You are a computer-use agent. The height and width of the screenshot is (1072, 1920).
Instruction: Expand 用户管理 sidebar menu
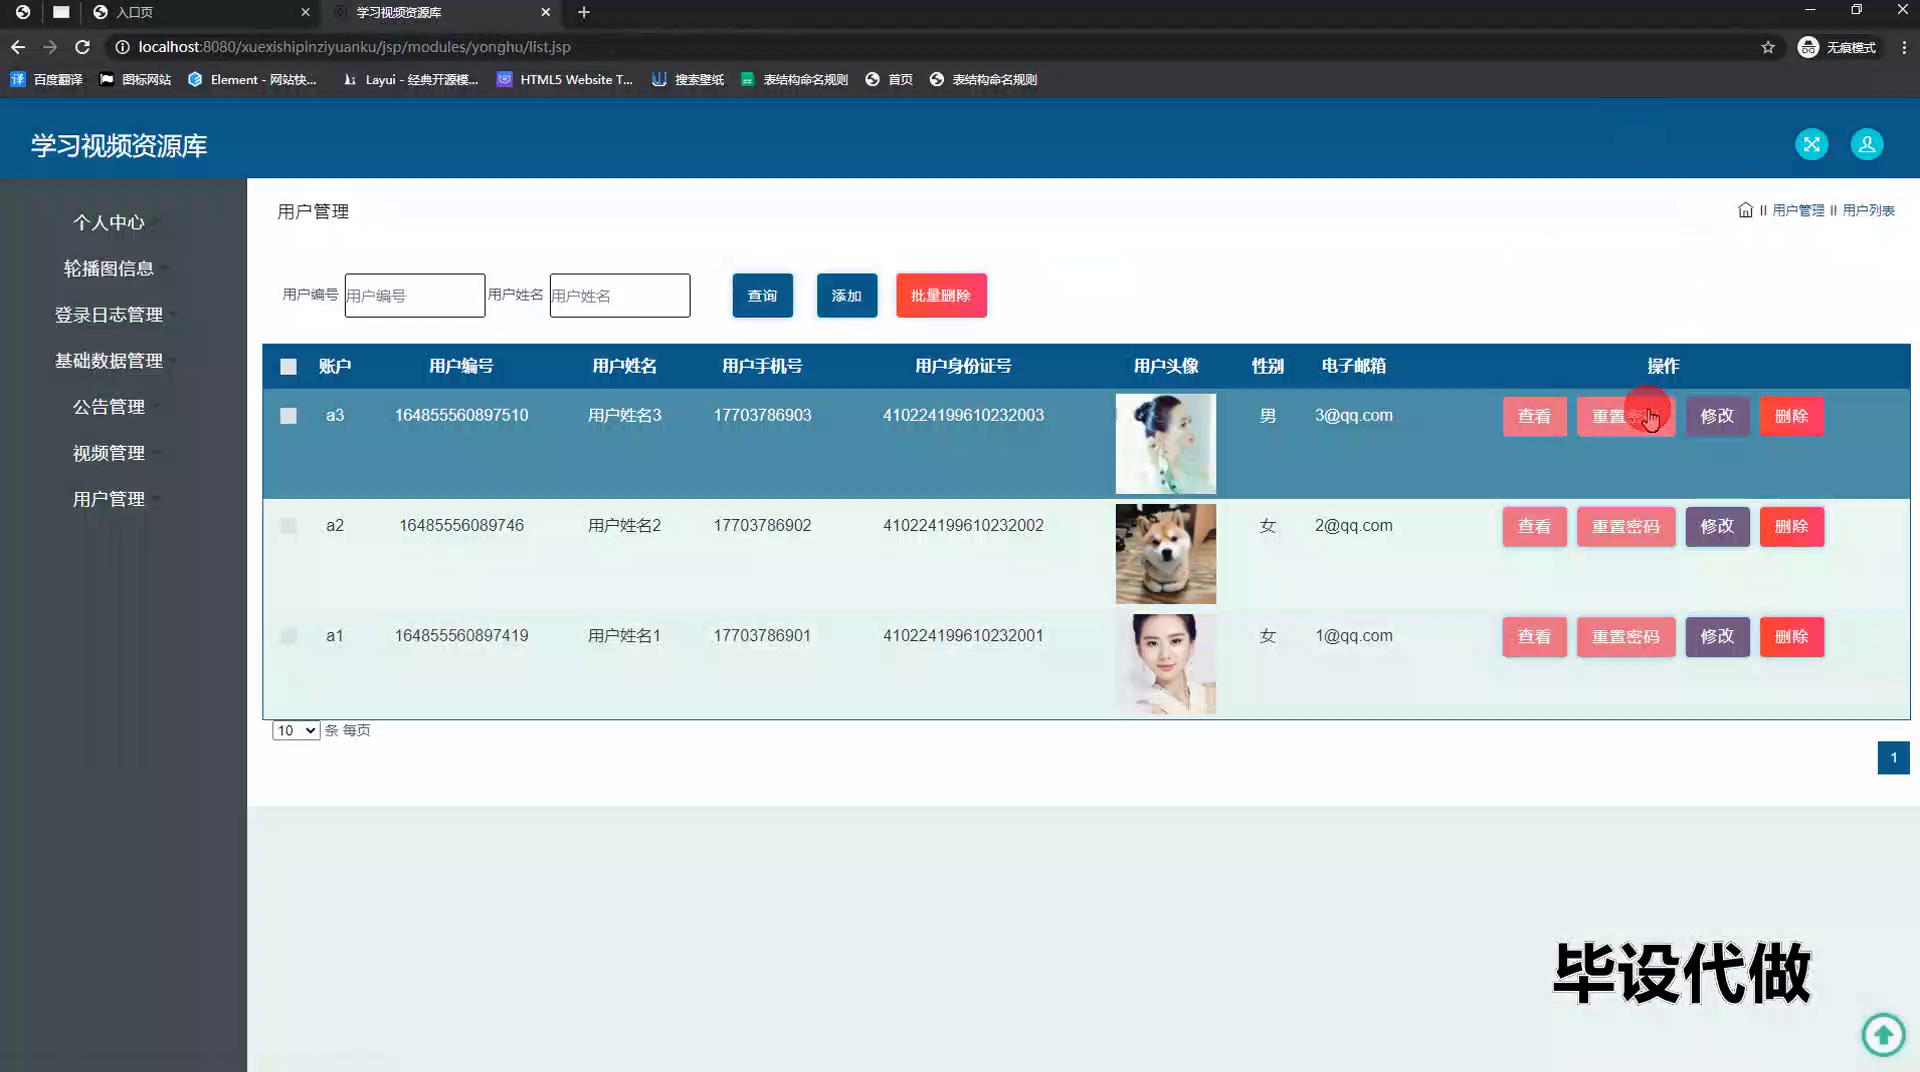(x=109, y=498)
